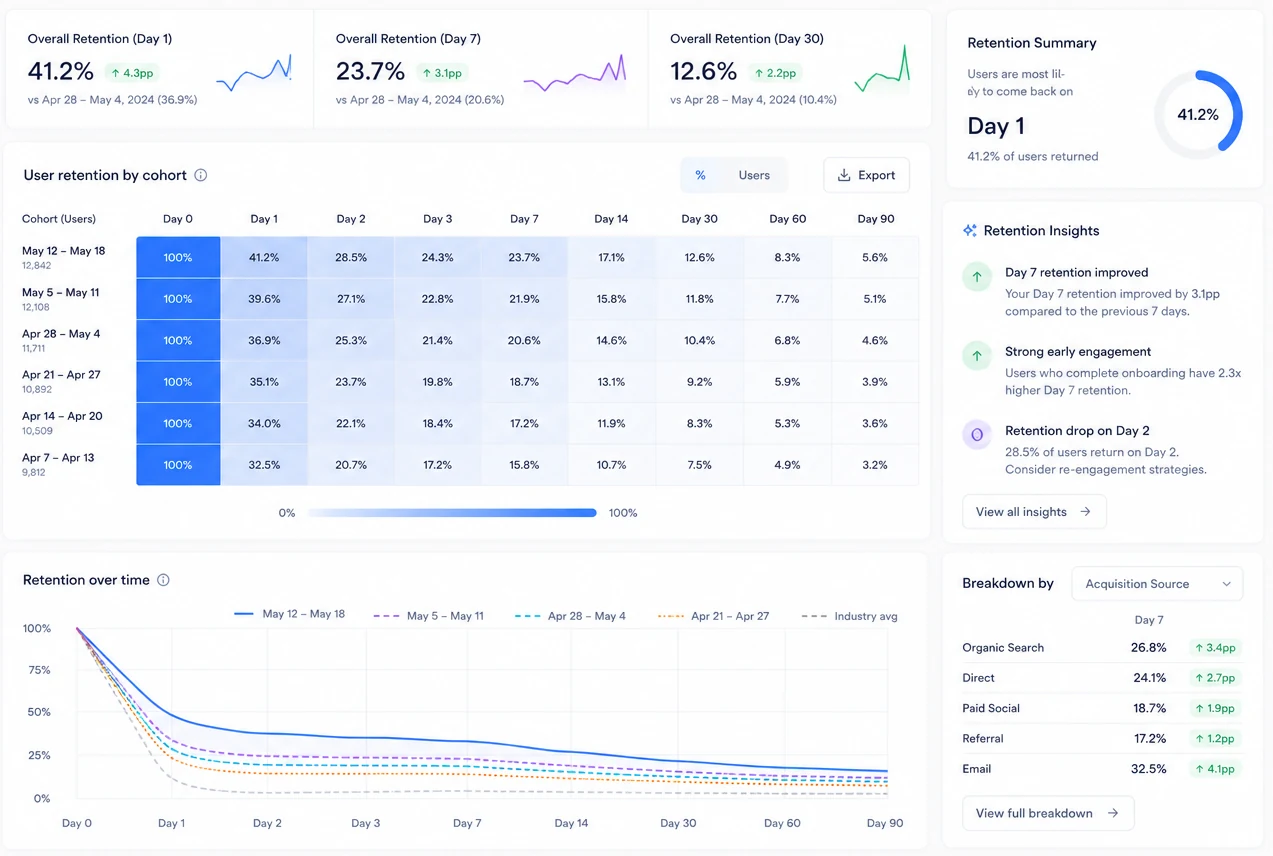Click the download icon in the Export button
The image size is (1273, 856).
click(x=844, y=175)
